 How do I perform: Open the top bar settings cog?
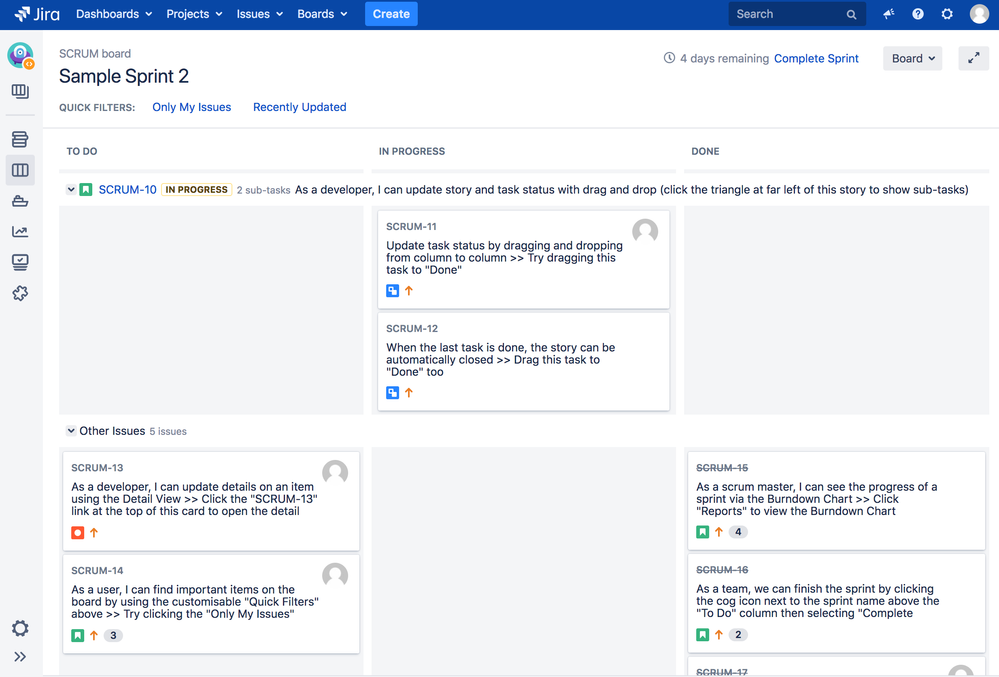[947, 14]
